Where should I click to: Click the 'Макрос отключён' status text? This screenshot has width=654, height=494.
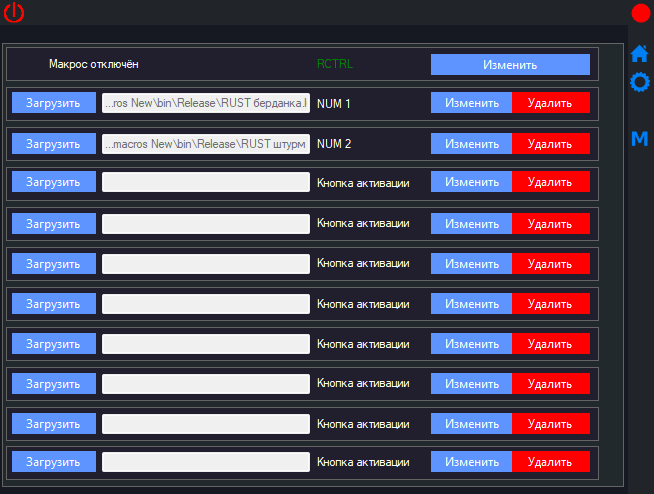pyautogui.click(x=93, y=64)
